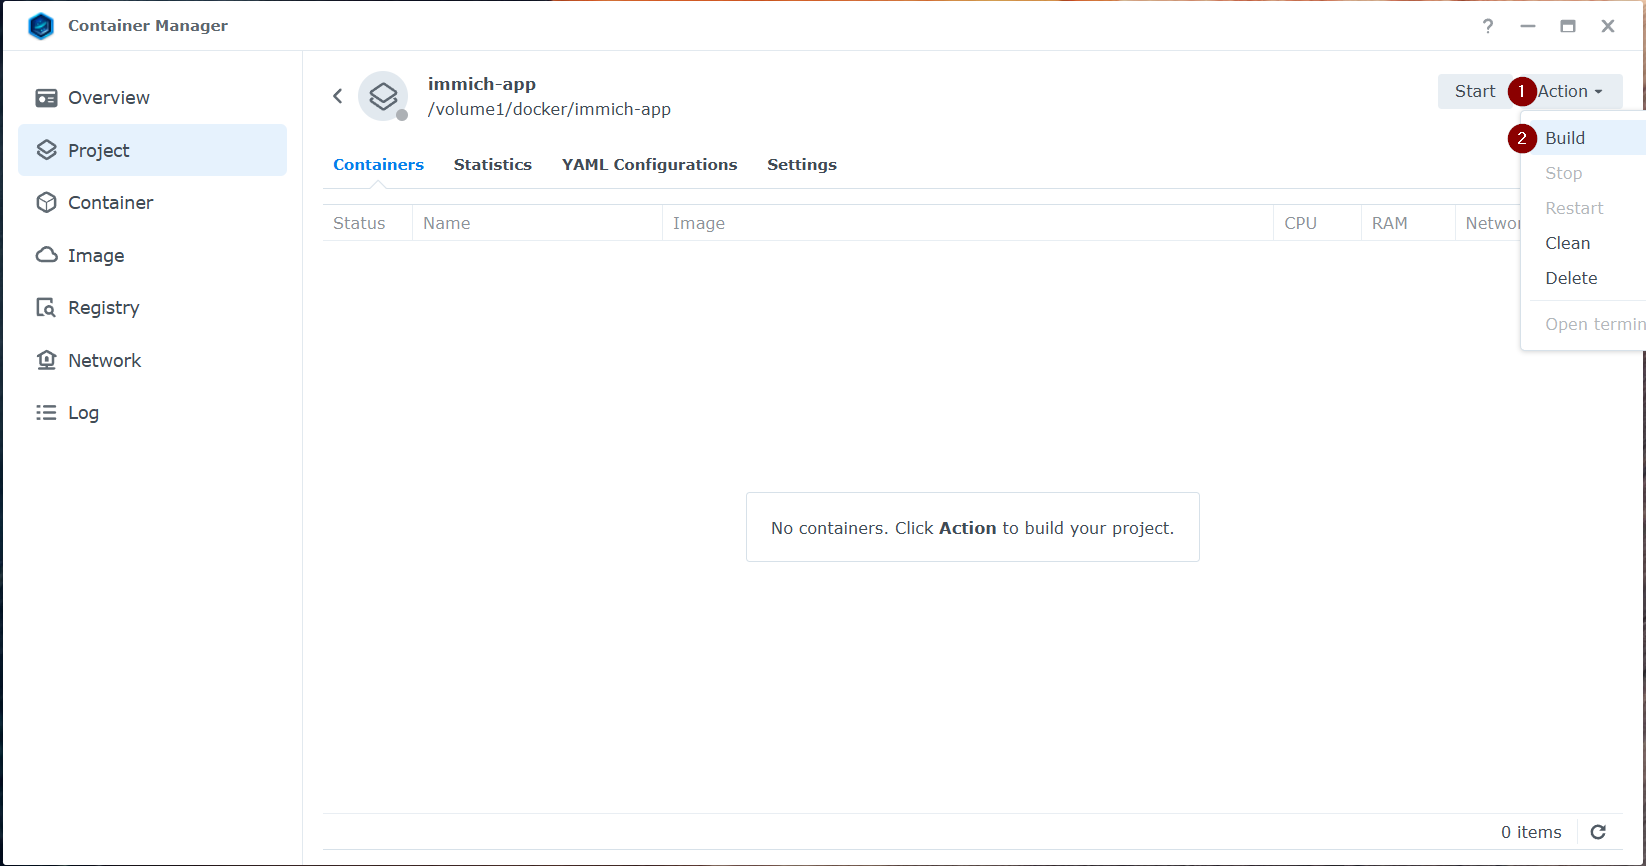Click the '0 items' count text
The width and height of the screenshot is (1646, 866).
click(1531, 832)
